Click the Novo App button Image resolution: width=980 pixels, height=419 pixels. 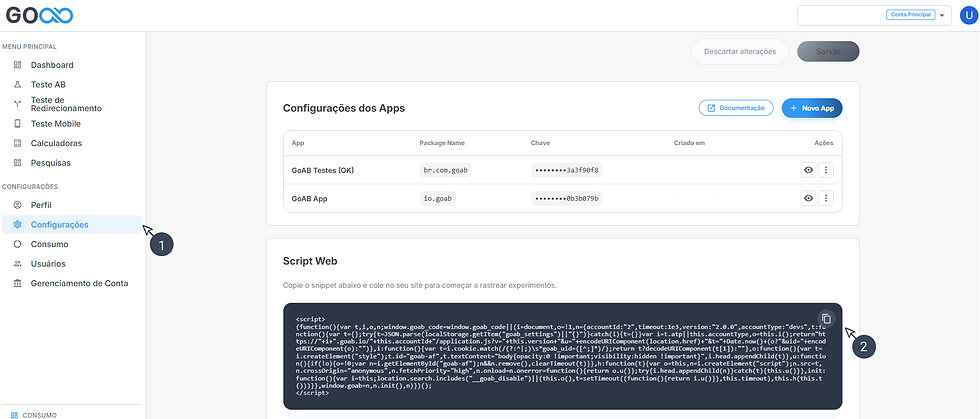coord(812,108)
